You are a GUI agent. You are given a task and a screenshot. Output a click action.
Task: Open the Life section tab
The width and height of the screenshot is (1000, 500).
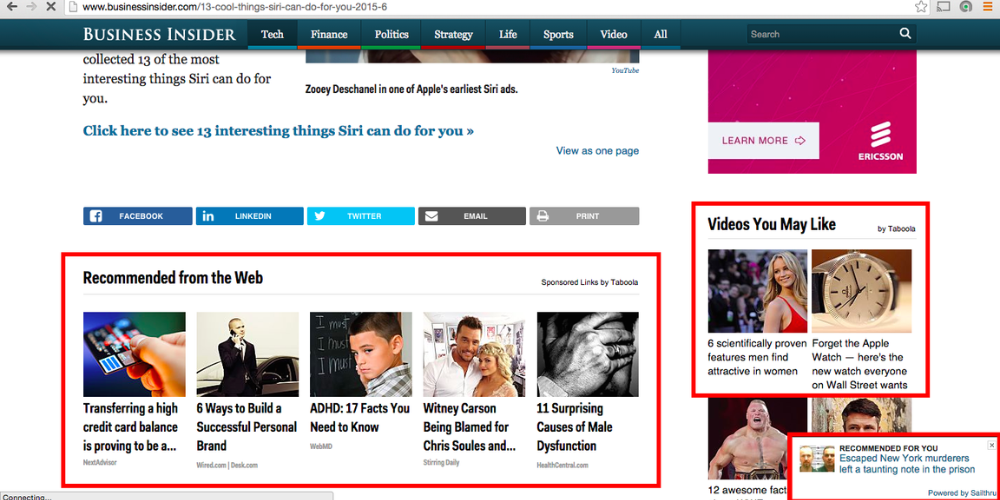coord(508,34)
